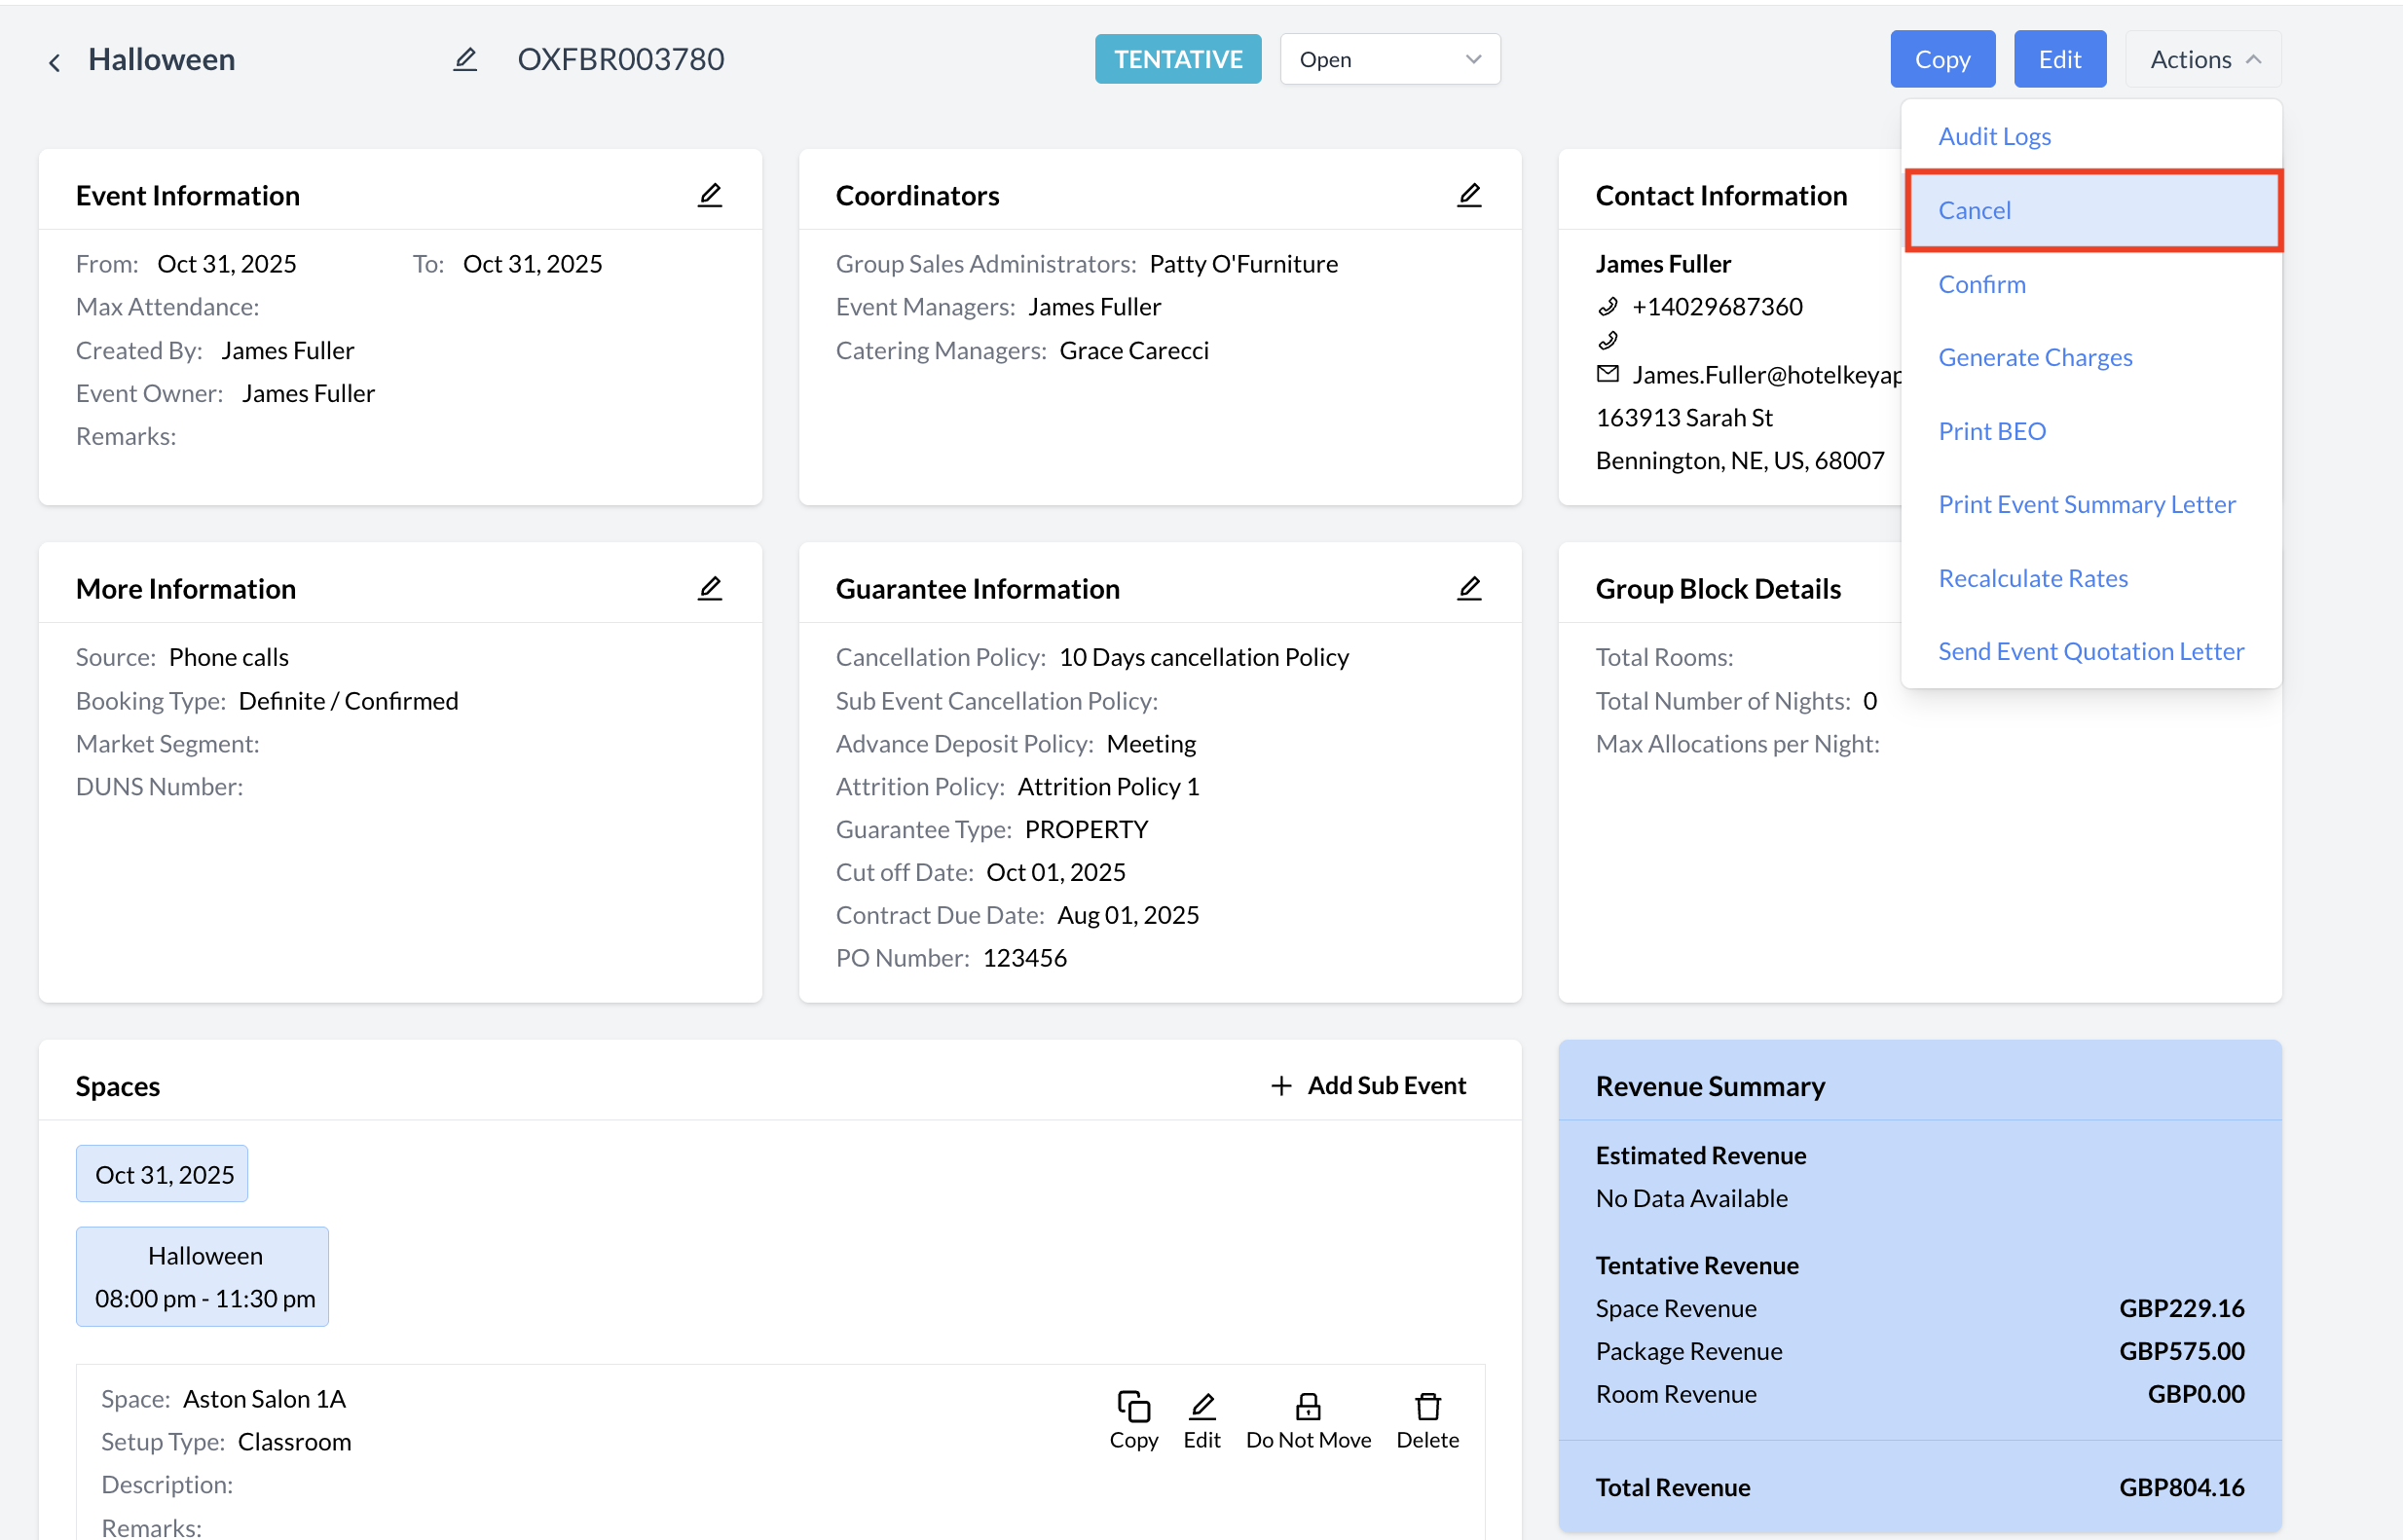The width and height of the screenshot is (2403, 1540).
Task: Collapse the Actions dropdown menu
Action: (2203, 60)
